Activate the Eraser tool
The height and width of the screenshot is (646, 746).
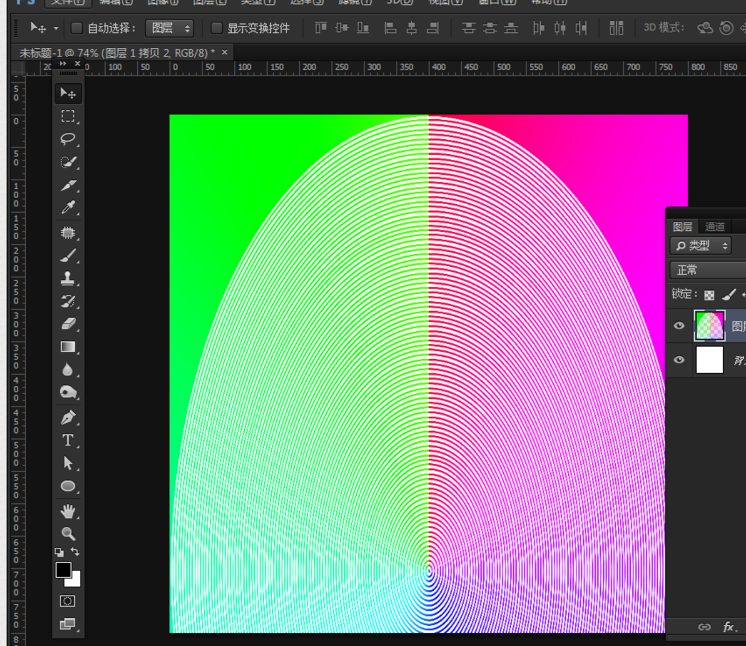click(68, 324)
